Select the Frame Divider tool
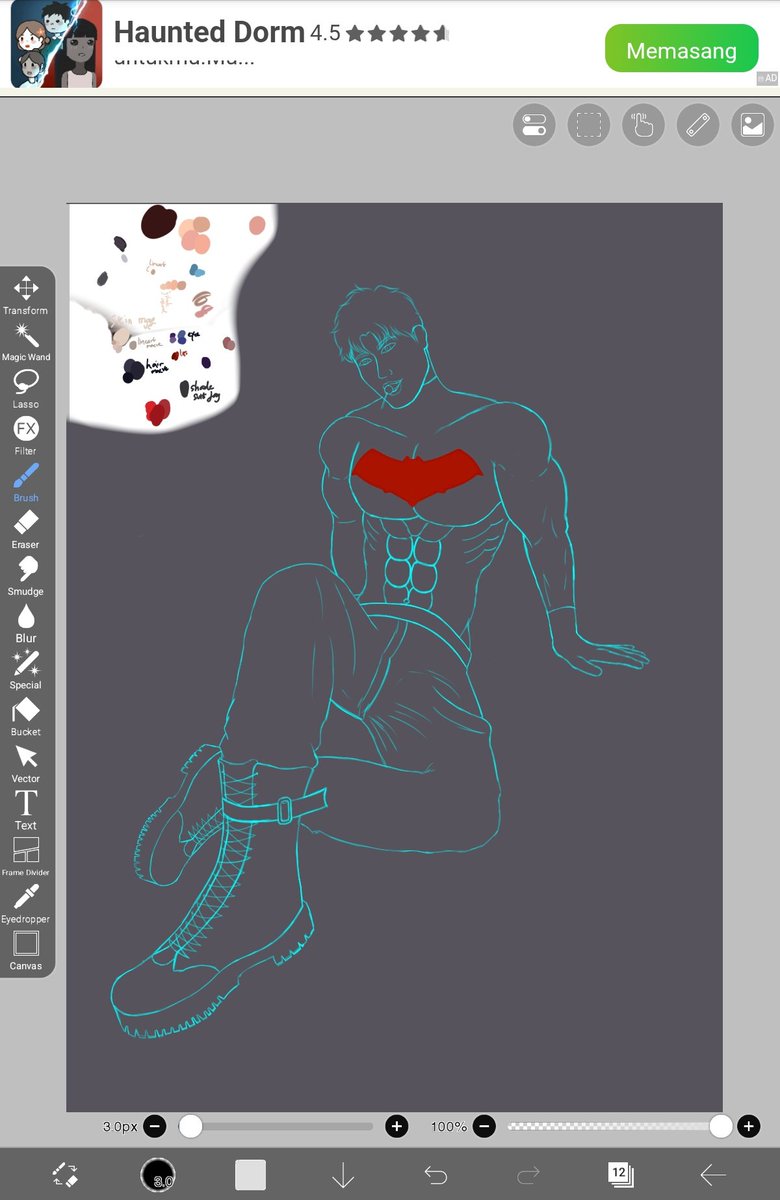 (x=26, y=858)
